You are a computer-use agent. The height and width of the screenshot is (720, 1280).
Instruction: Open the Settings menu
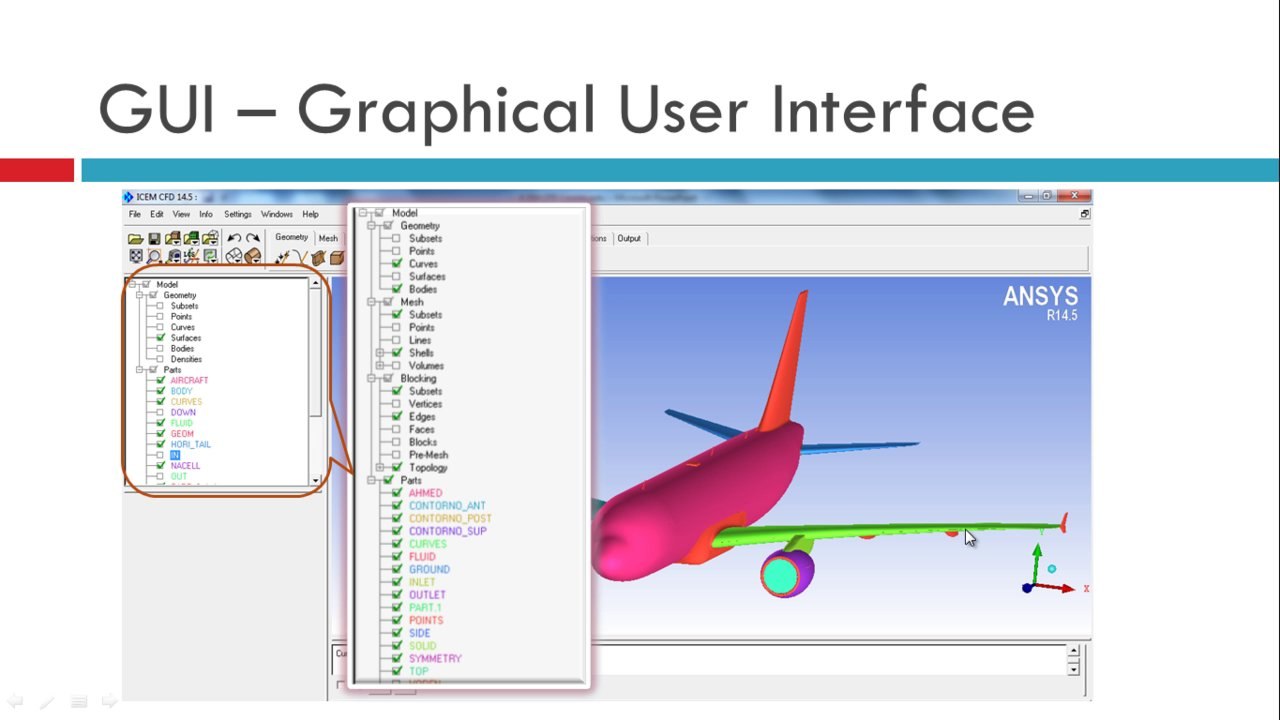click(238, 214)
